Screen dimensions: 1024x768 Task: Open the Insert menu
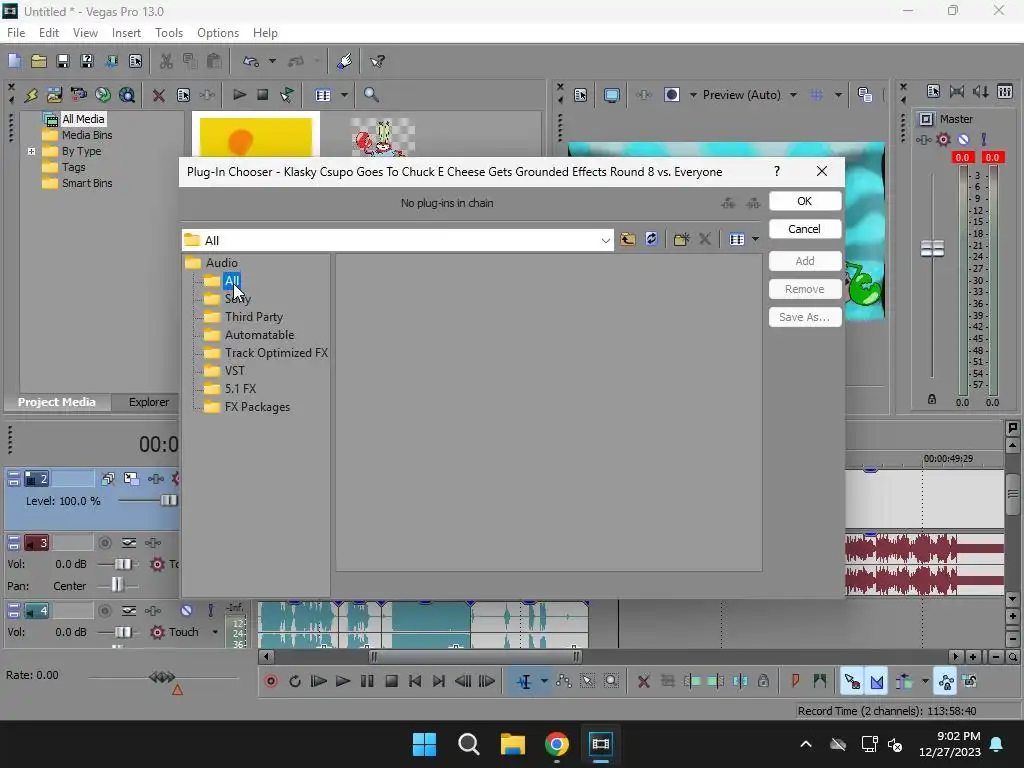tap(126, 33)
